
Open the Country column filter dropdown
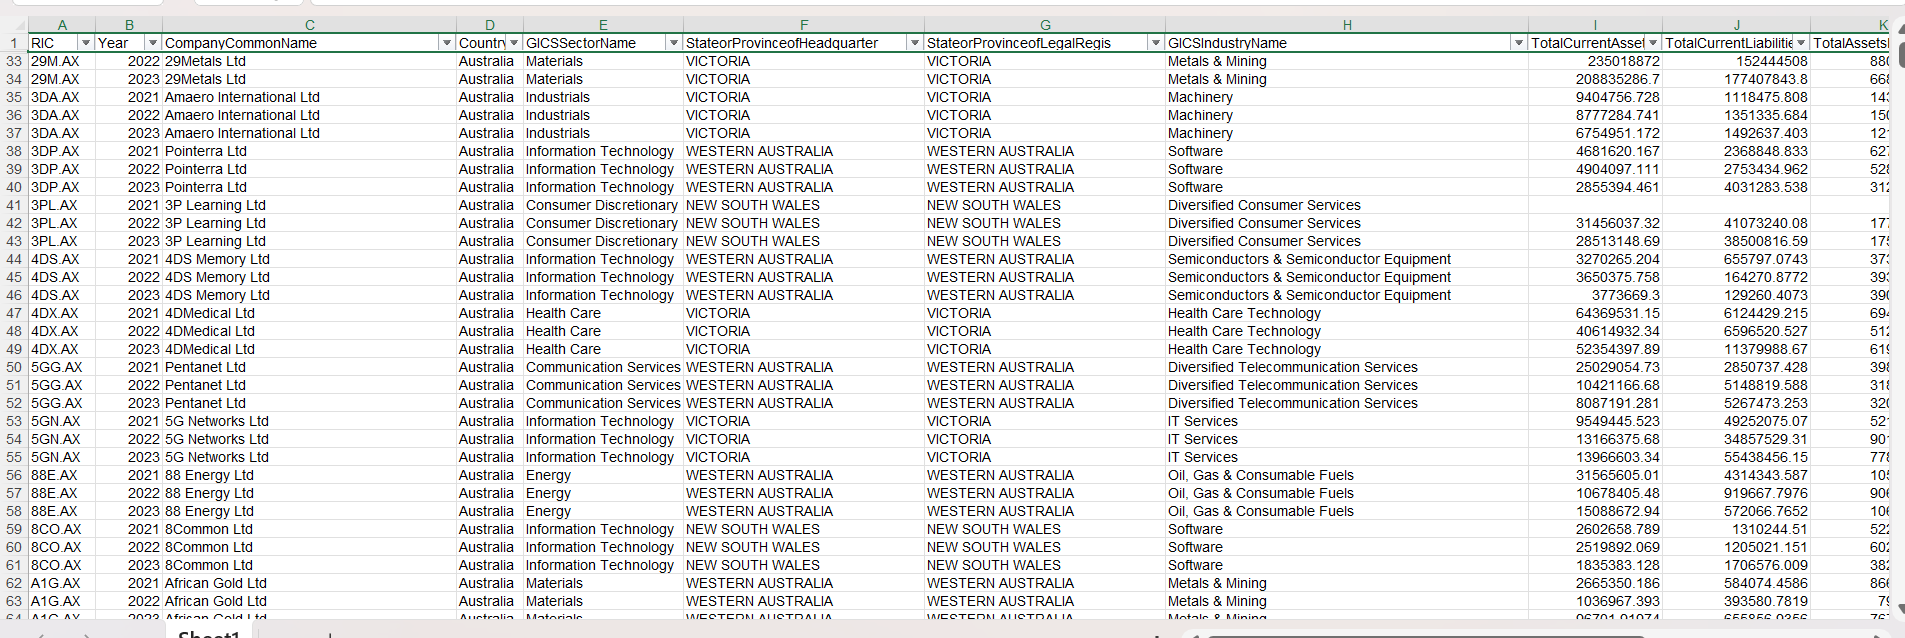[514, 43]
